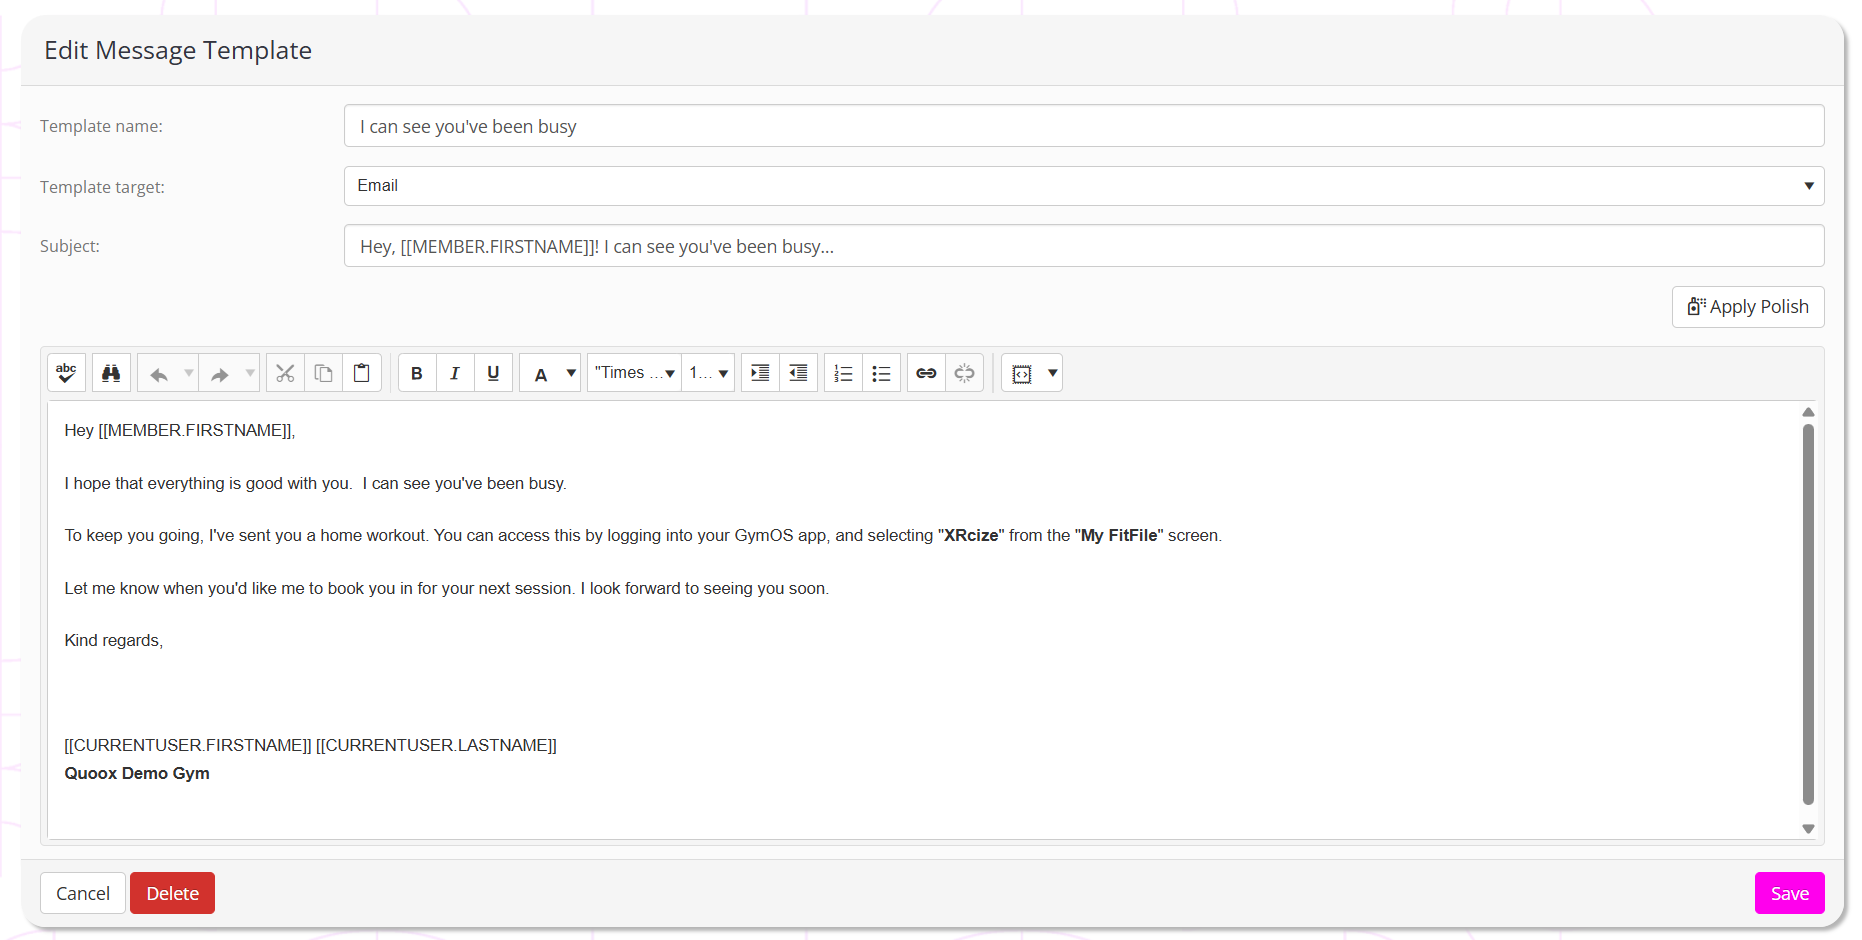This screenshot has height=940, width=1862.
Task: Click the spell check icon
Action: 66,373
